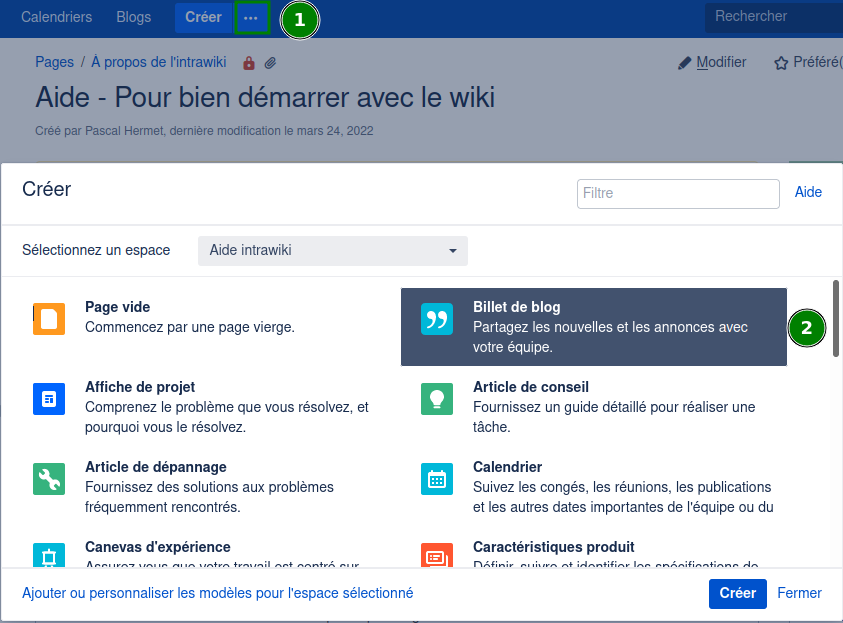
Task: Open the Blogs menu item
Action: (x=134, y=17)
